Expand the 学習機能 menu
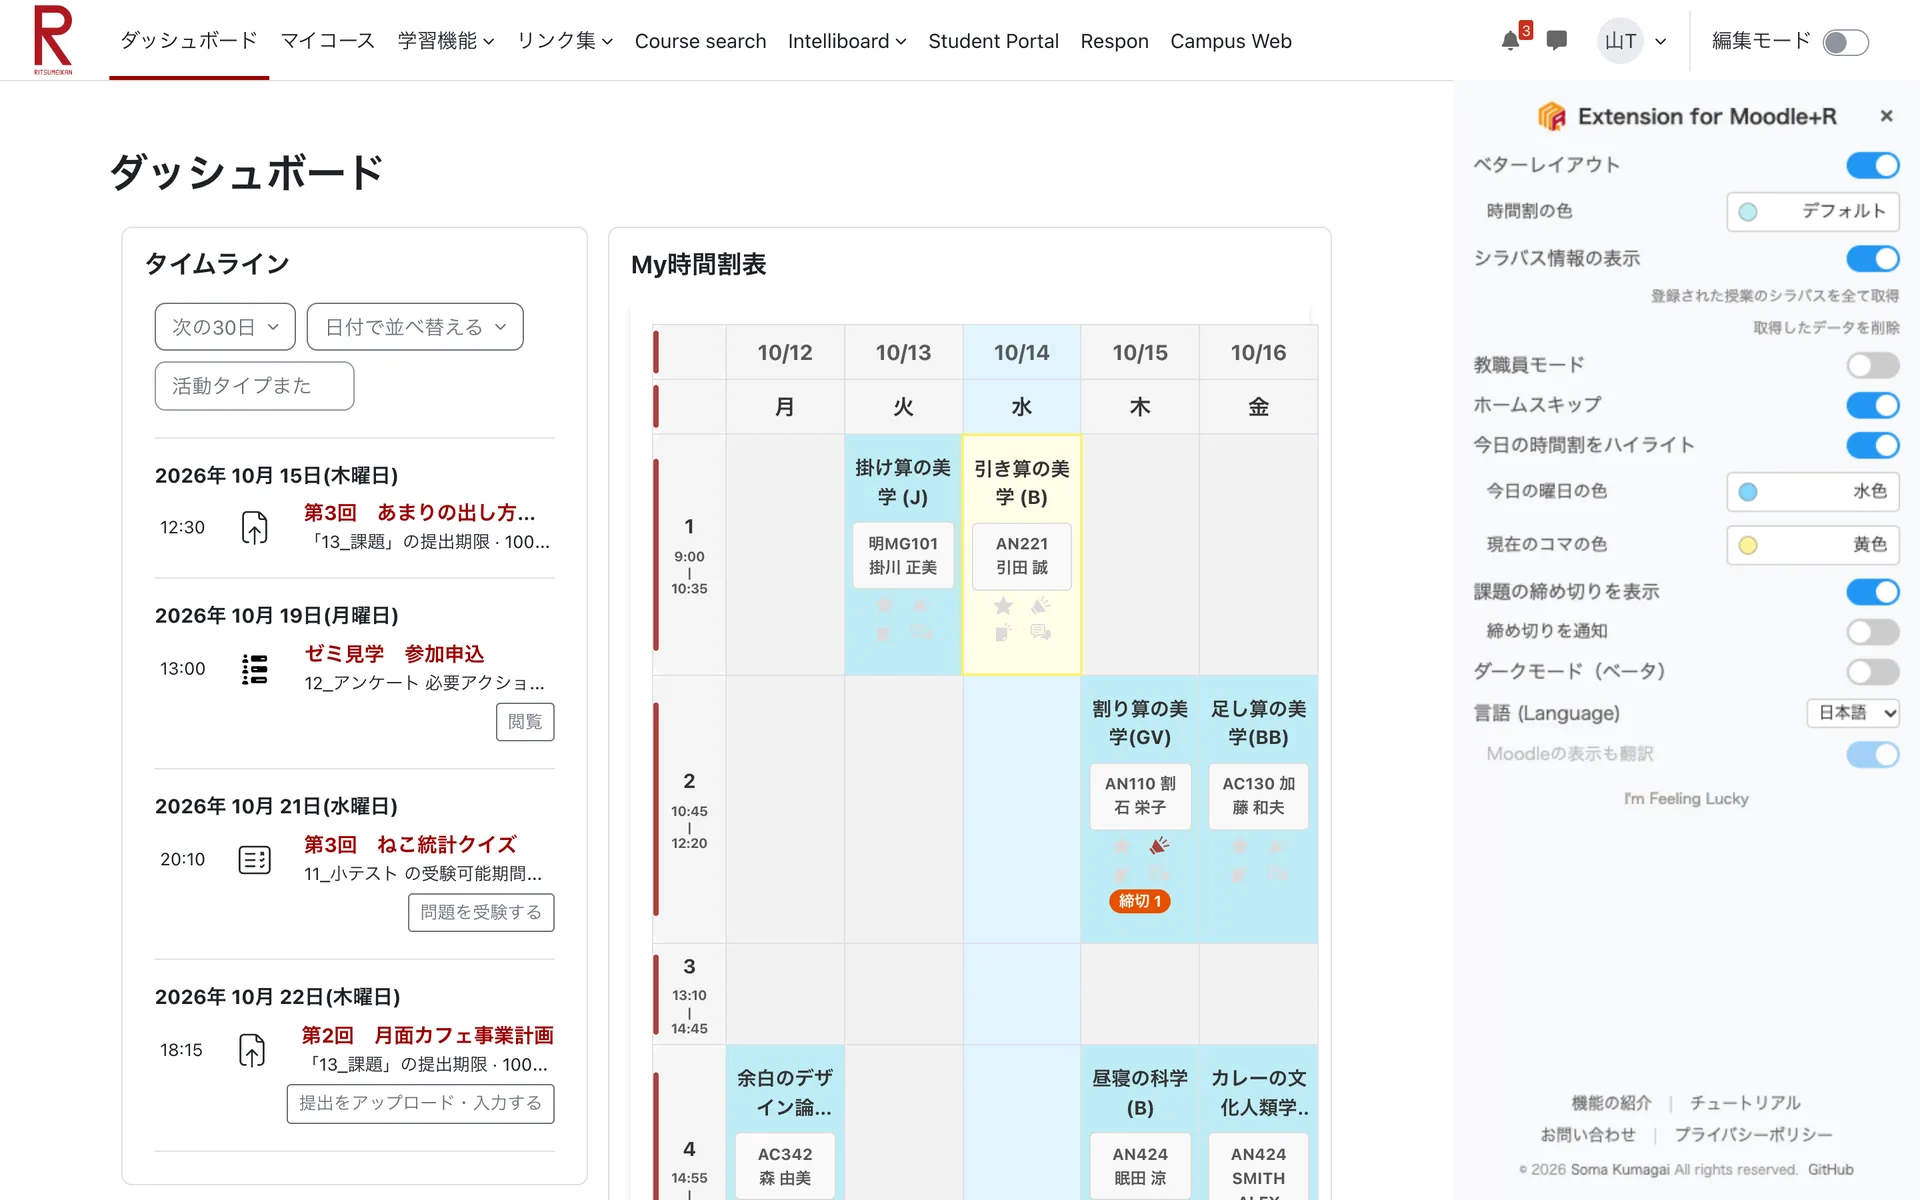 446,41
